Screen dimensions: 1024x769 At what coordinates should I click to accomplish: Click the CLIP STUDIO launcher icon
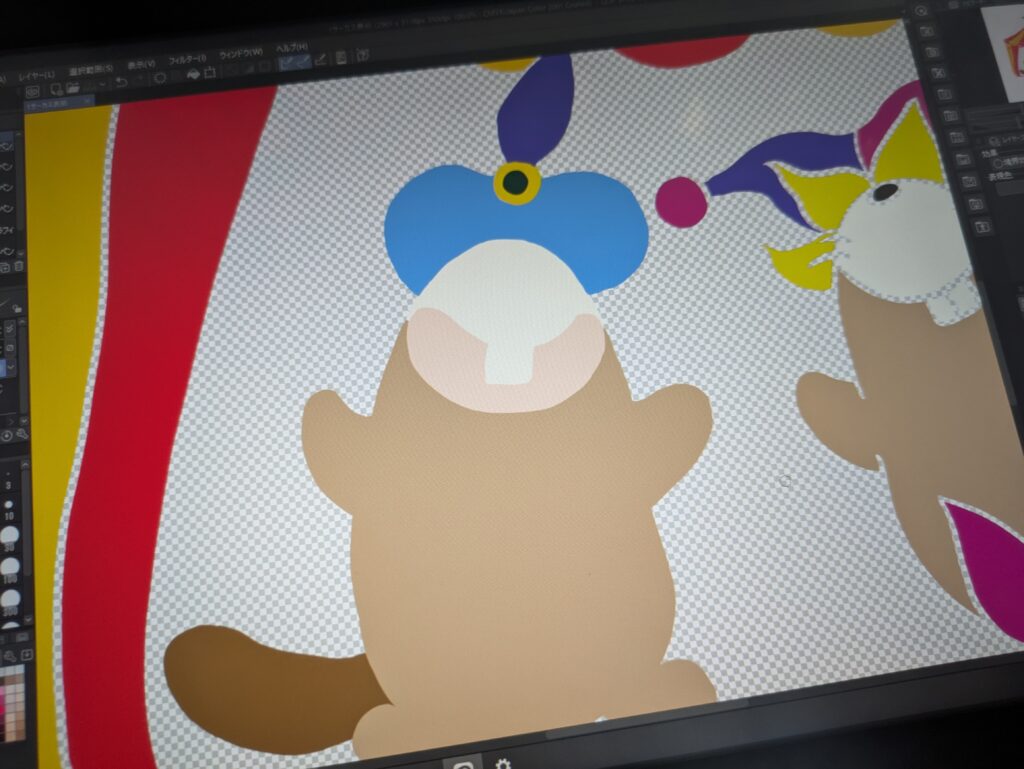pyautogui.click(x=32, y=92)
